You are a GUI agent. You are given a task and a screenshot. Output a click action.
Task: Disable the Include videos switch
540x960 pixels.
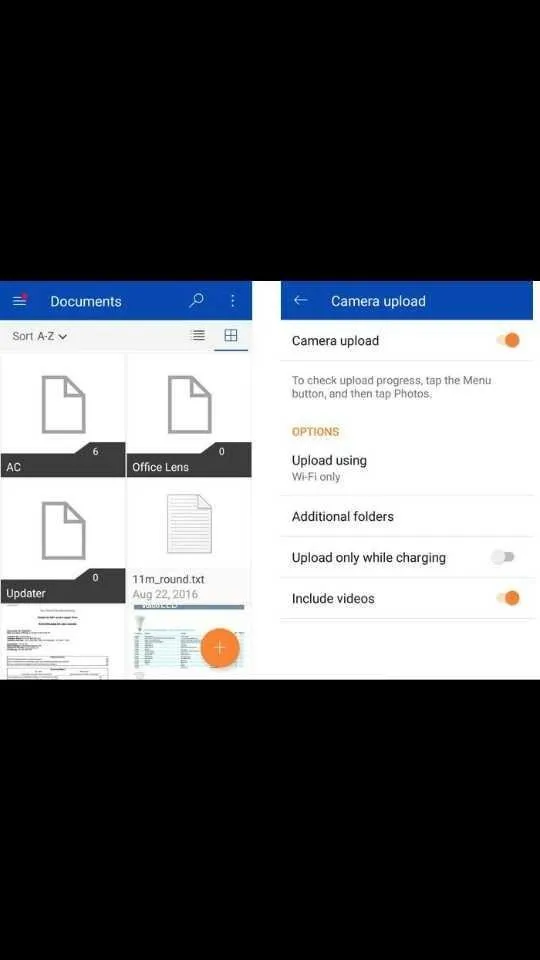pyautogui.click(x=508, y=598)
